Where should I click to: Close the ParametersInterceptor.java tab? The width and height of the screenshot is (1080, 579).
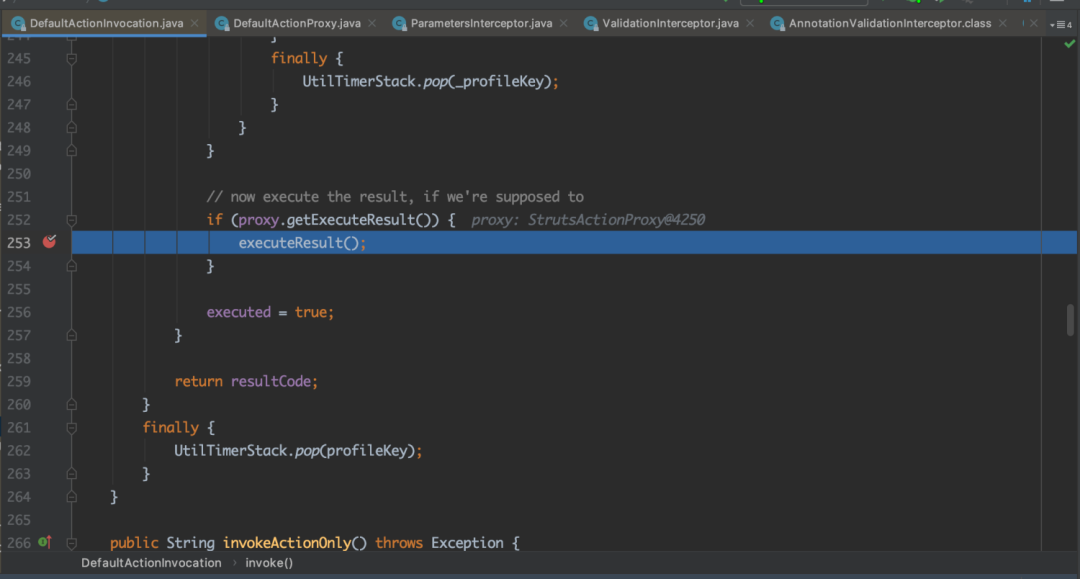pyautogui.click(x=563, y=23)
